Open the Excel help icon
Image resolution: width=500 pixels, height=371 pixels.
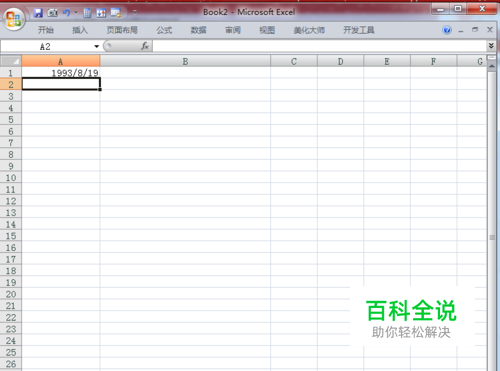coord(447,30)
